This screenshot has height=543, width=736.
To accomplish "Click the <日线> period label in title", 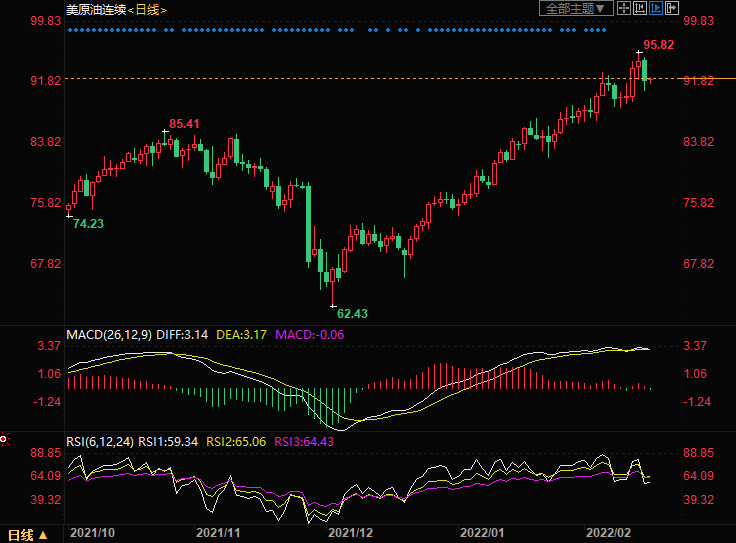I will click(147, 10).
